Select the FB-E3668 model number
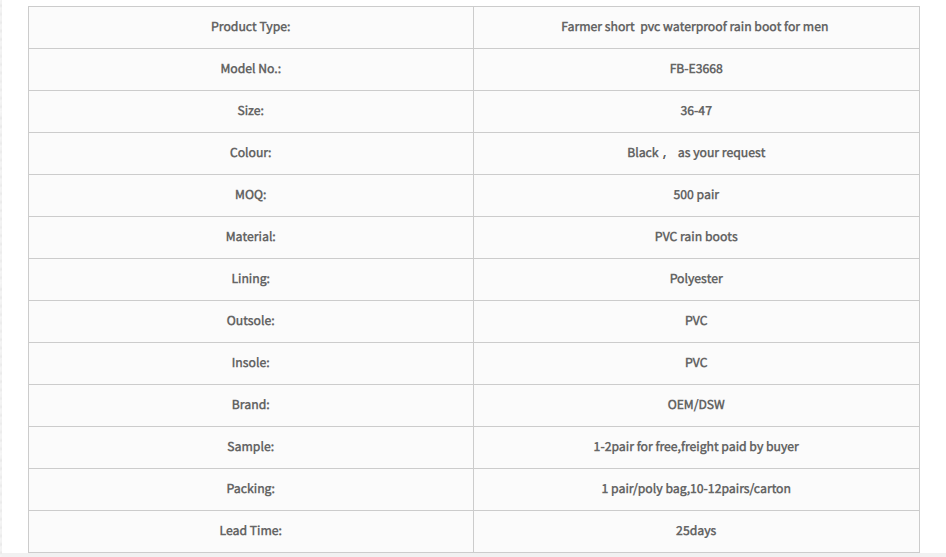This screenshot has width=946, height=557. point(696,69)
